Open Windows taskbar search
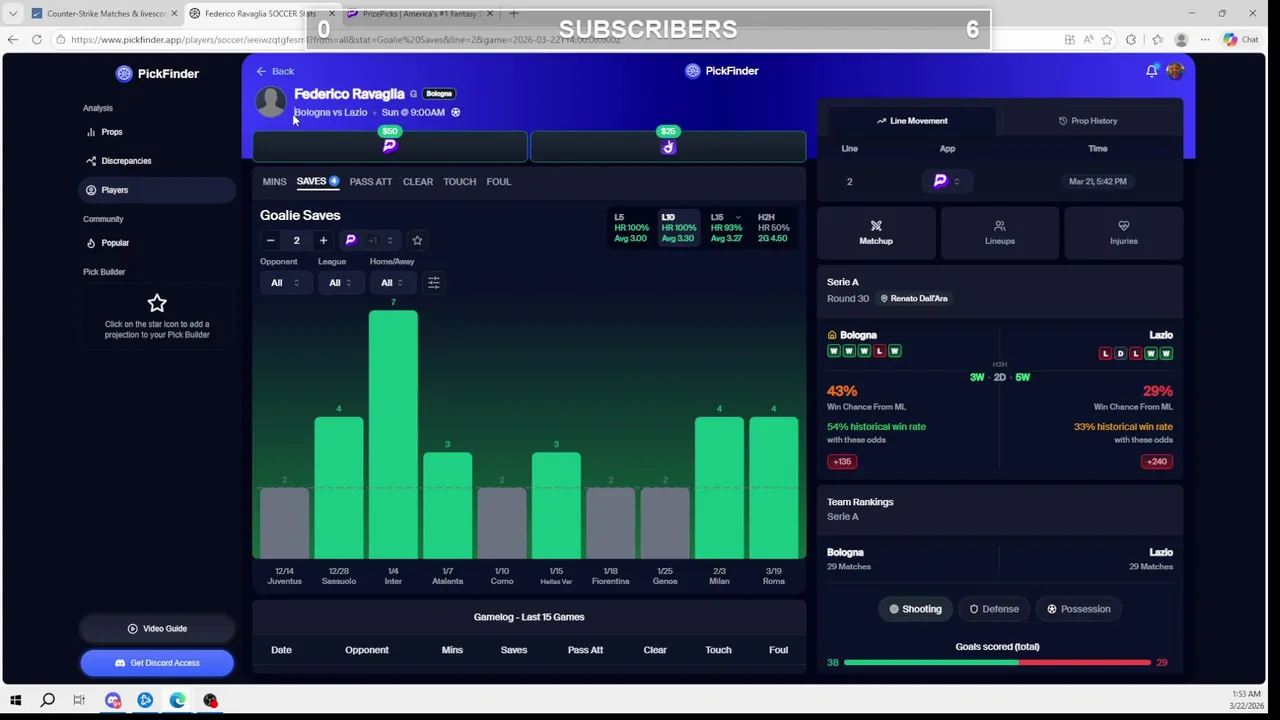1280x720 pixels. pos(47,700)
